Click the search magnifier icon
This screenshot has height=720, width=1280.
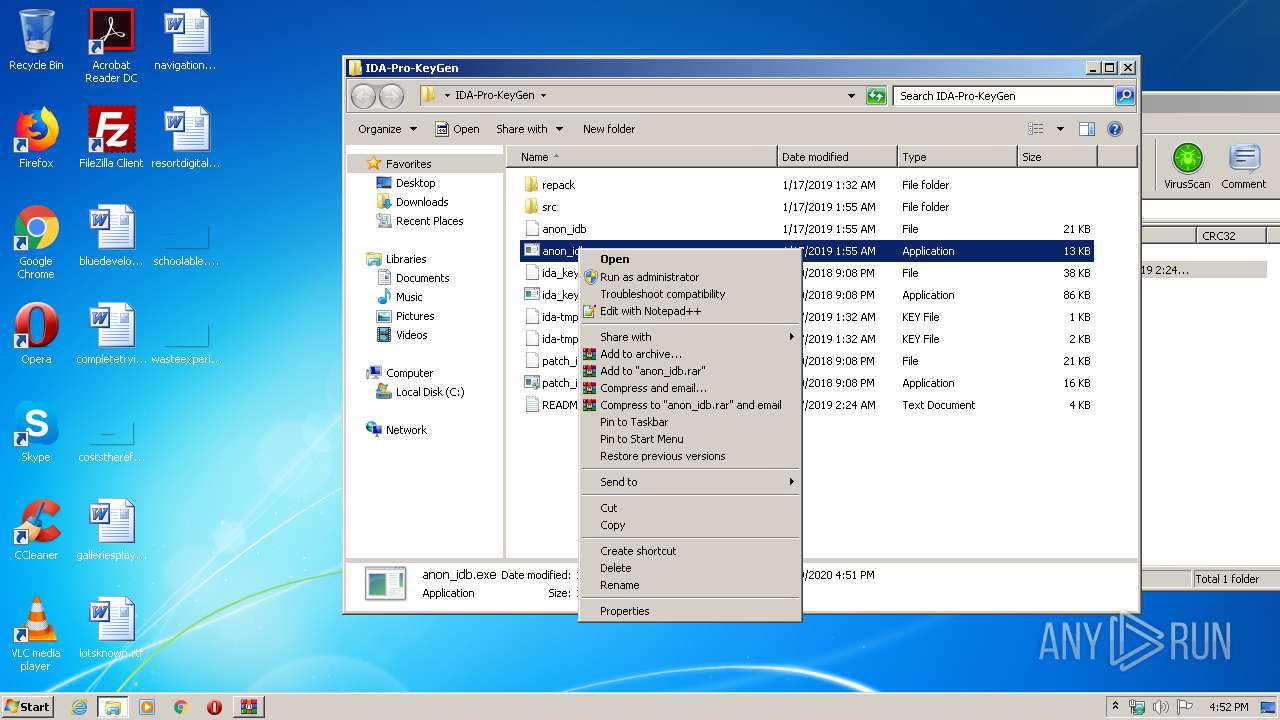pyautogui.click(x=1125, y=96)
